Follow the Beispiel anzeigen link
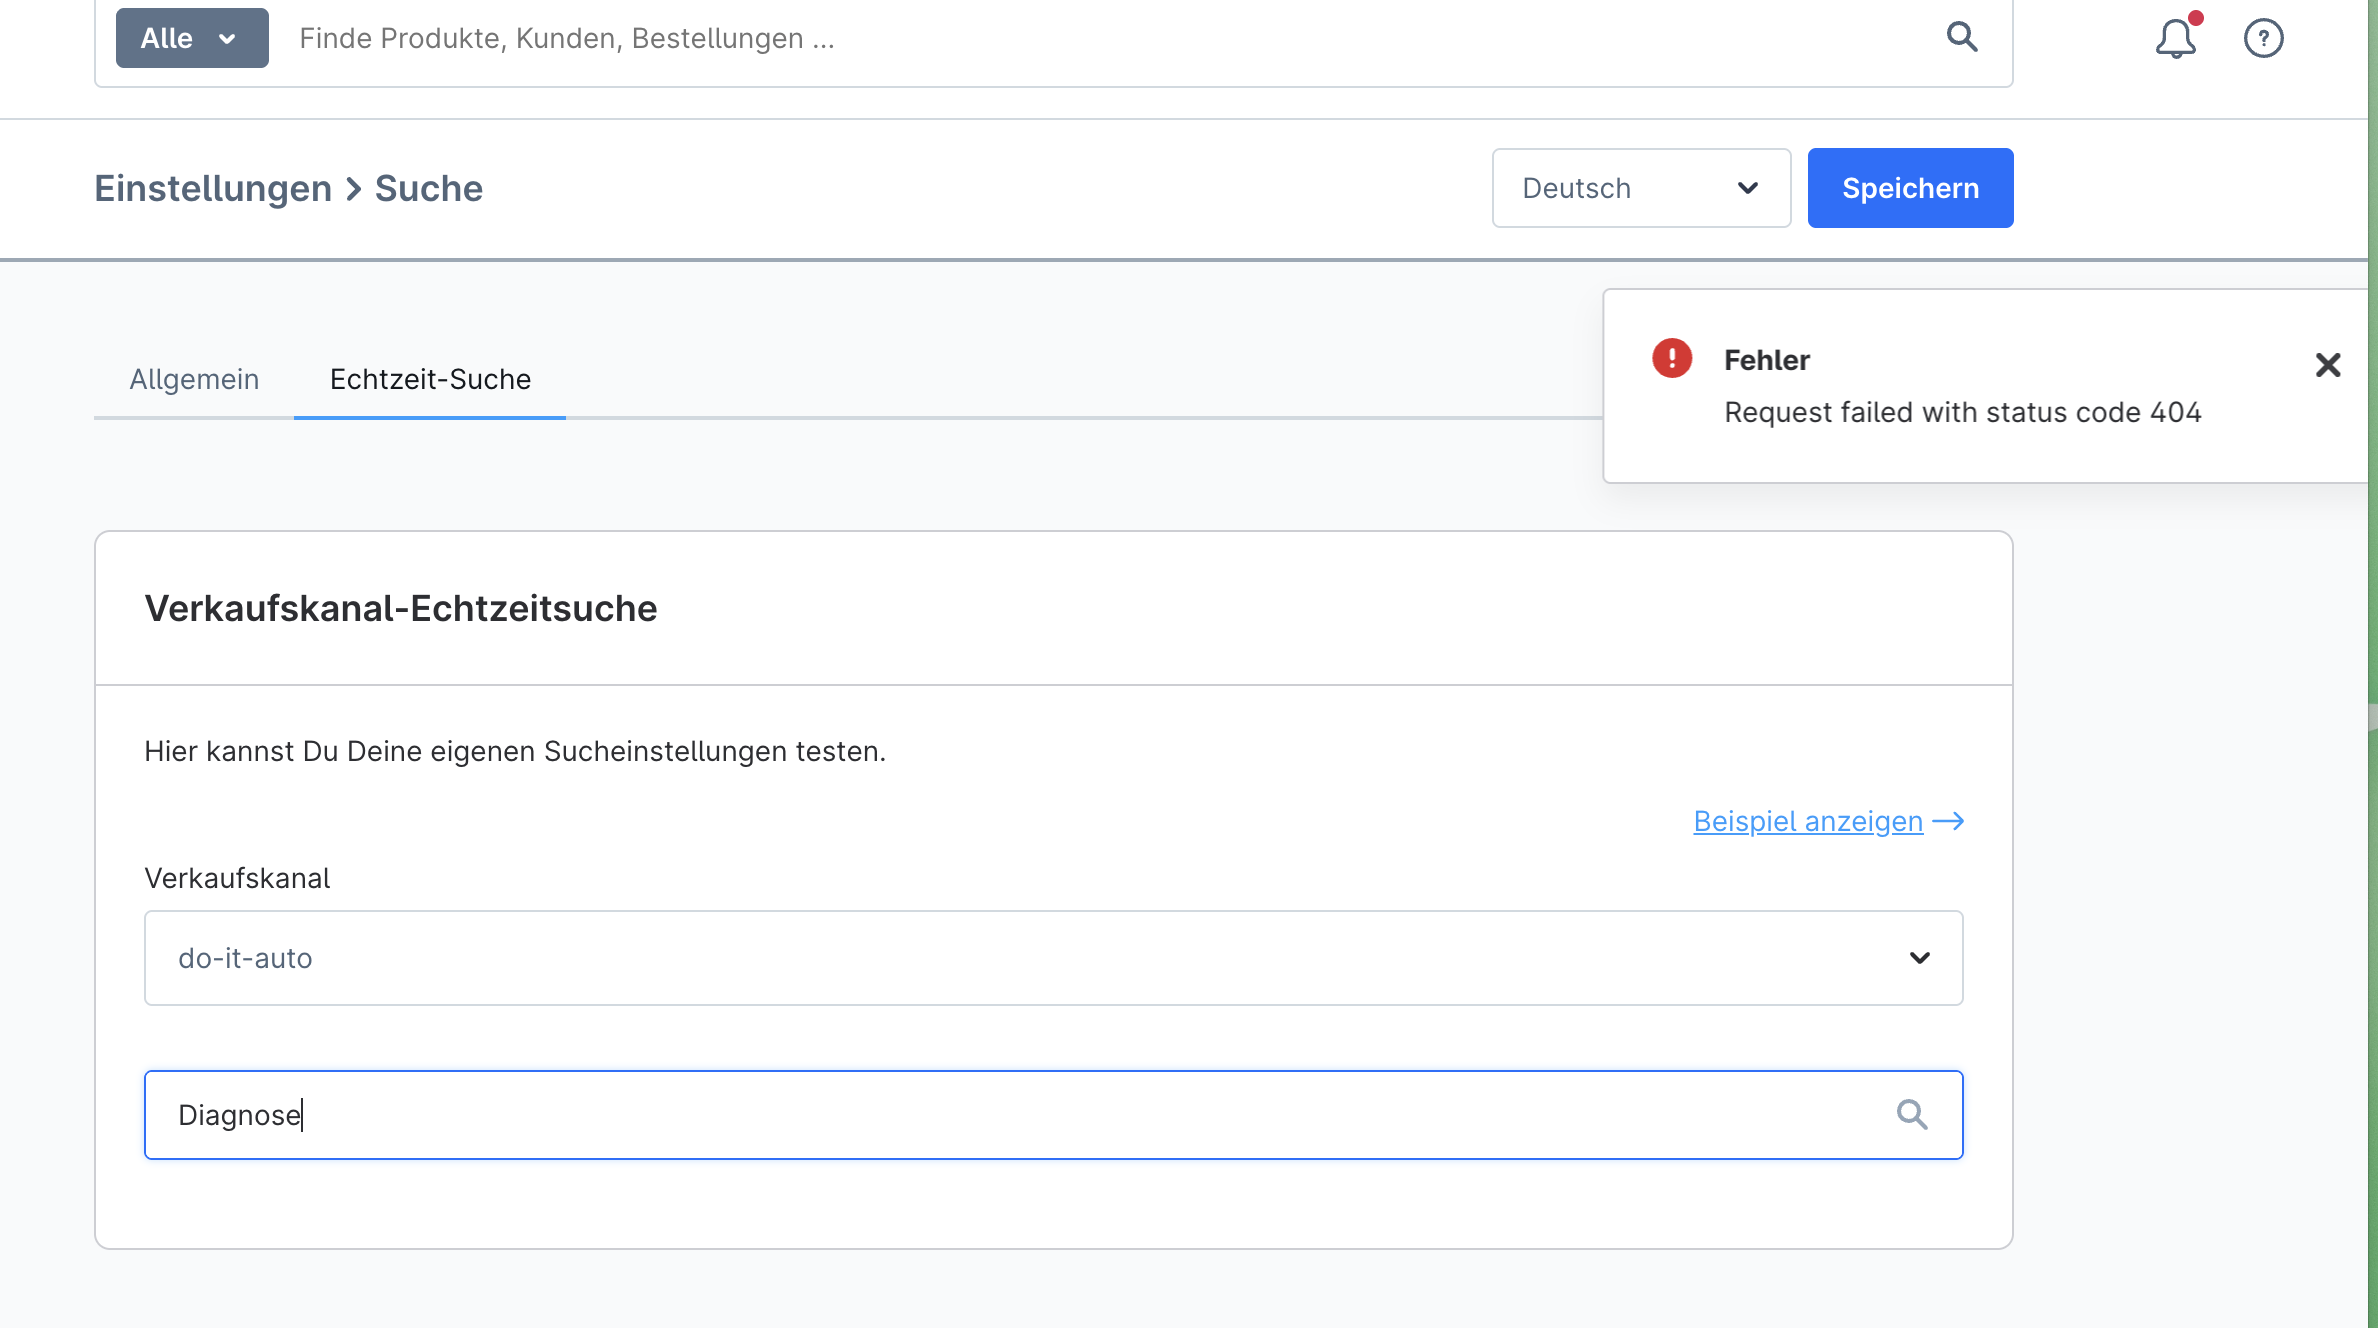 coord(1807,821)
